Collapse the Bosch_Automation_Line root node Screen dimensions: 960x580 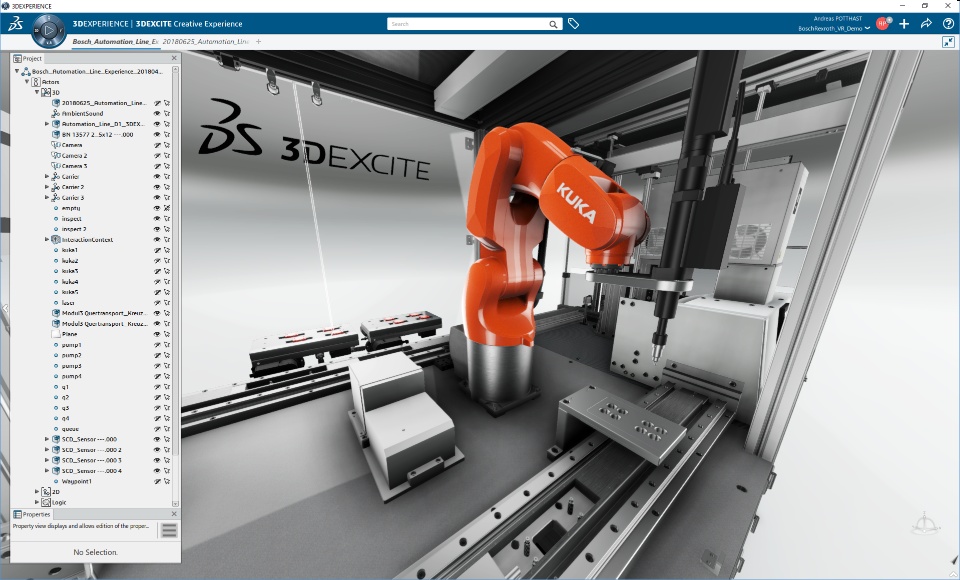pos(17,71)
